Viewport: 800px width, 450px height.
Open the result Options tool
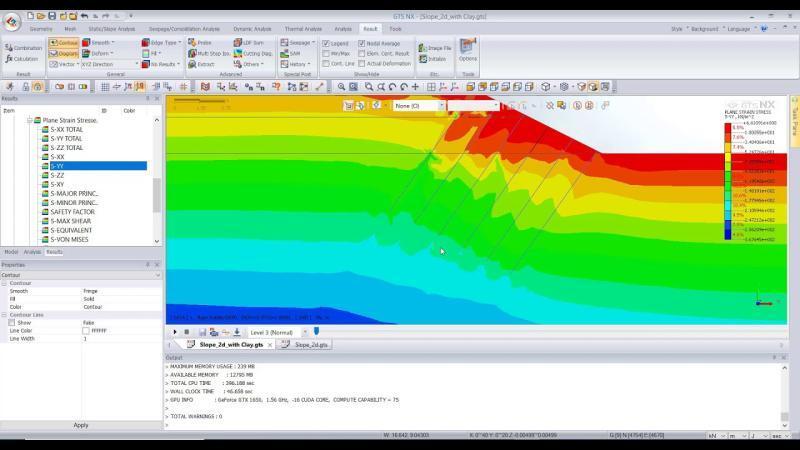pyautogui.click(x=467, y=51)
